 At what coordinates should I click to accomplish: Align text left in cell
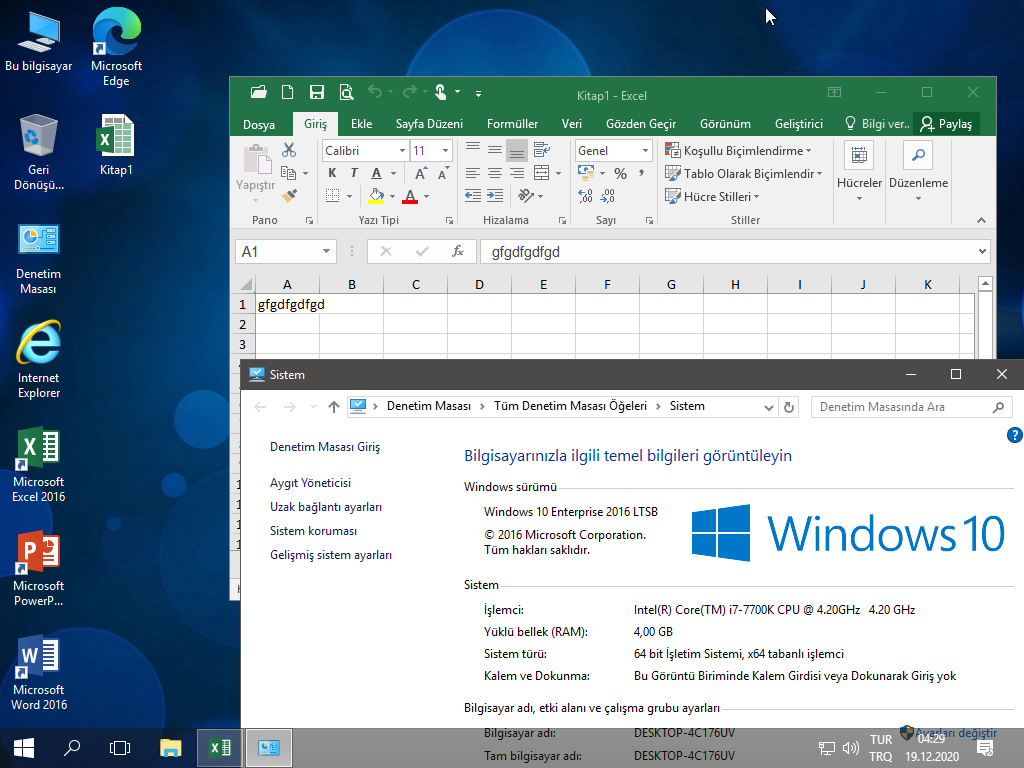(x=473, y=173)
